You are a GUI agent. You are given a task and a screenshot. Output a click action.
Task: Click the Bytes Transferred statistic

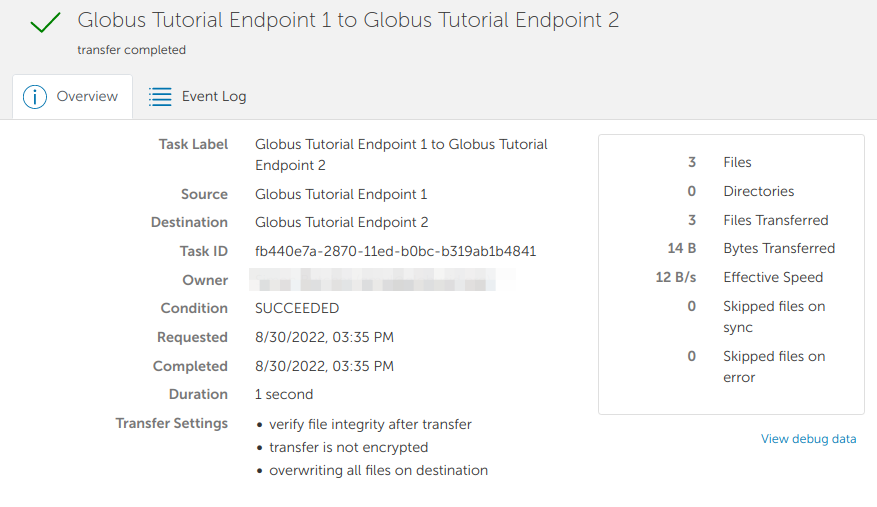click(x=778, y=248)
